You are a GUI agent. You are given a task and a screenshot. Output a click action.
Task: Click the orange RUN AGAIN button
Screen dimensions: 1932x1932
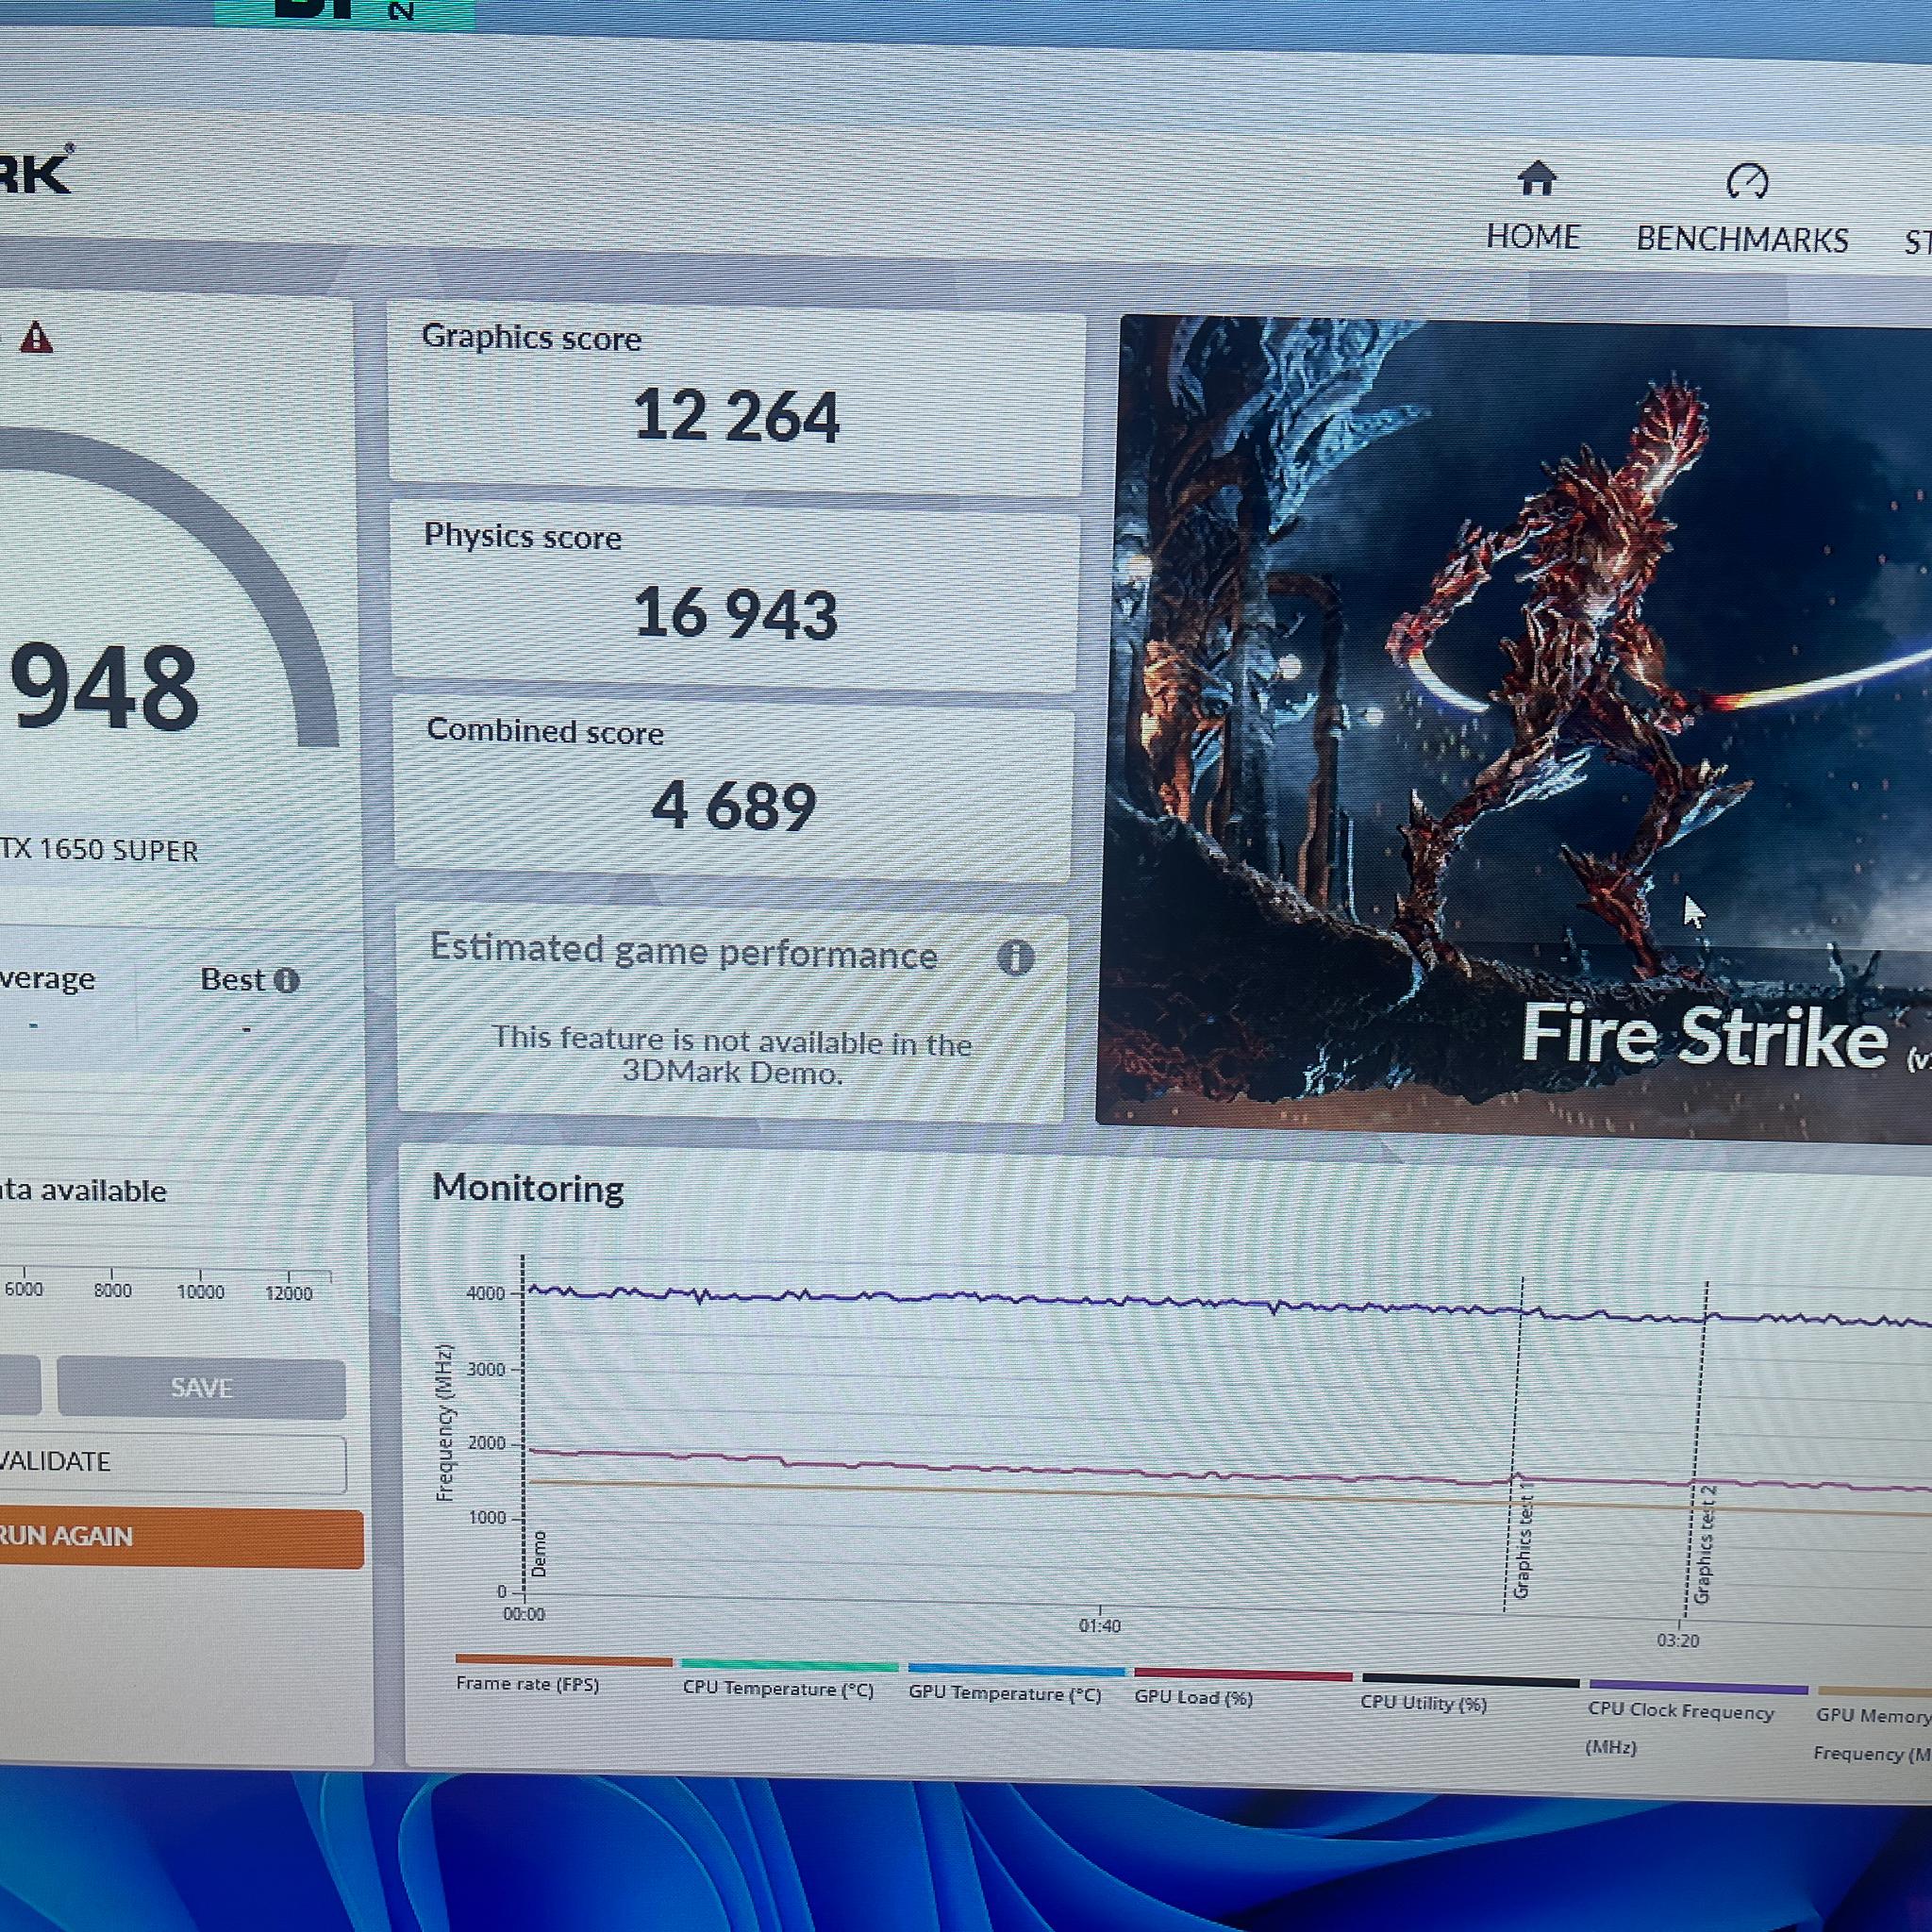(x=180, y=1537)
